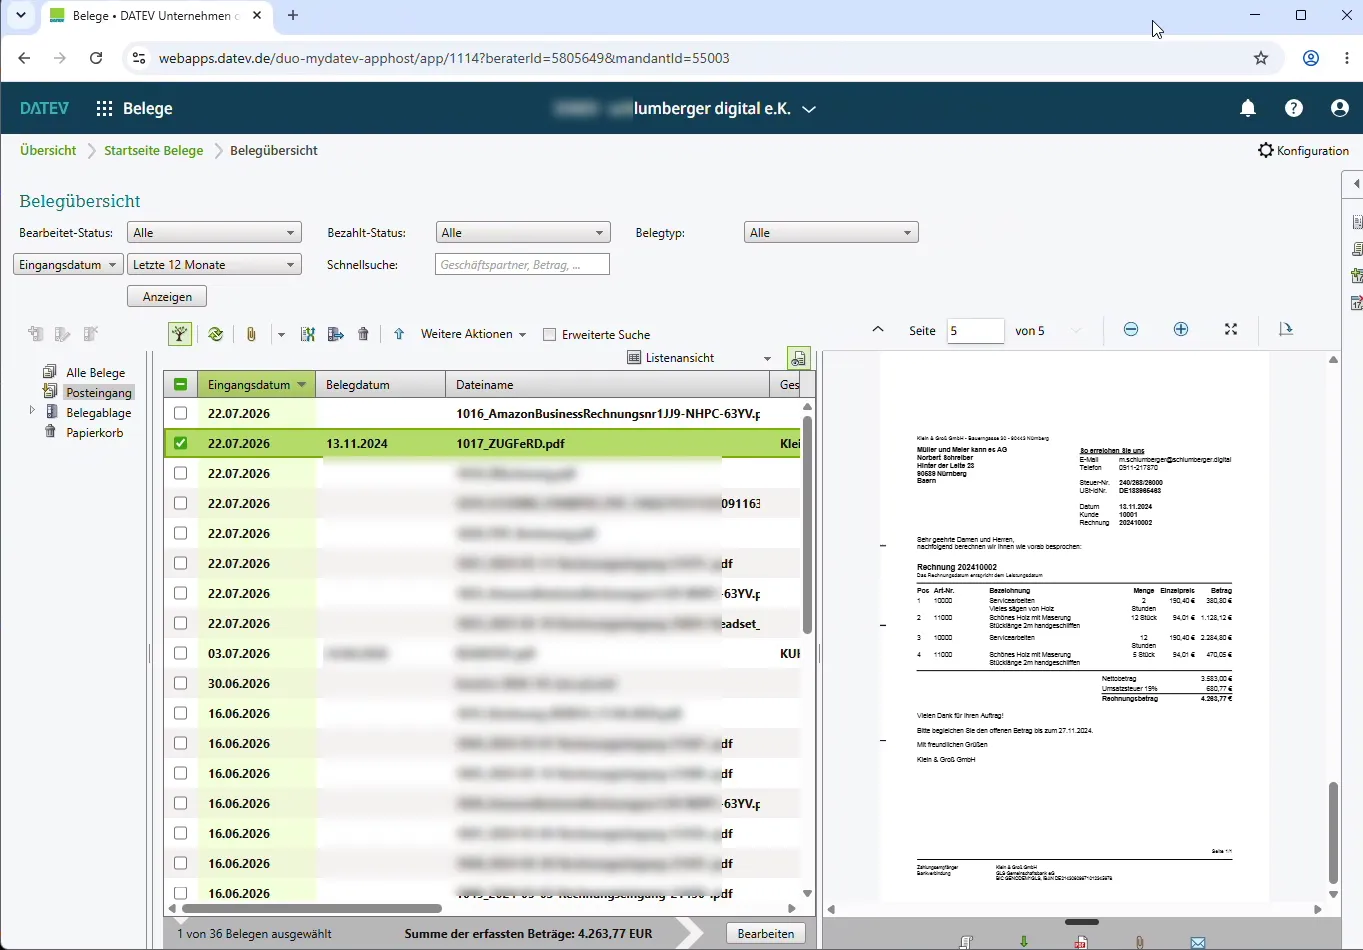Sort by Dateiname column header

[x=607, y=384]
